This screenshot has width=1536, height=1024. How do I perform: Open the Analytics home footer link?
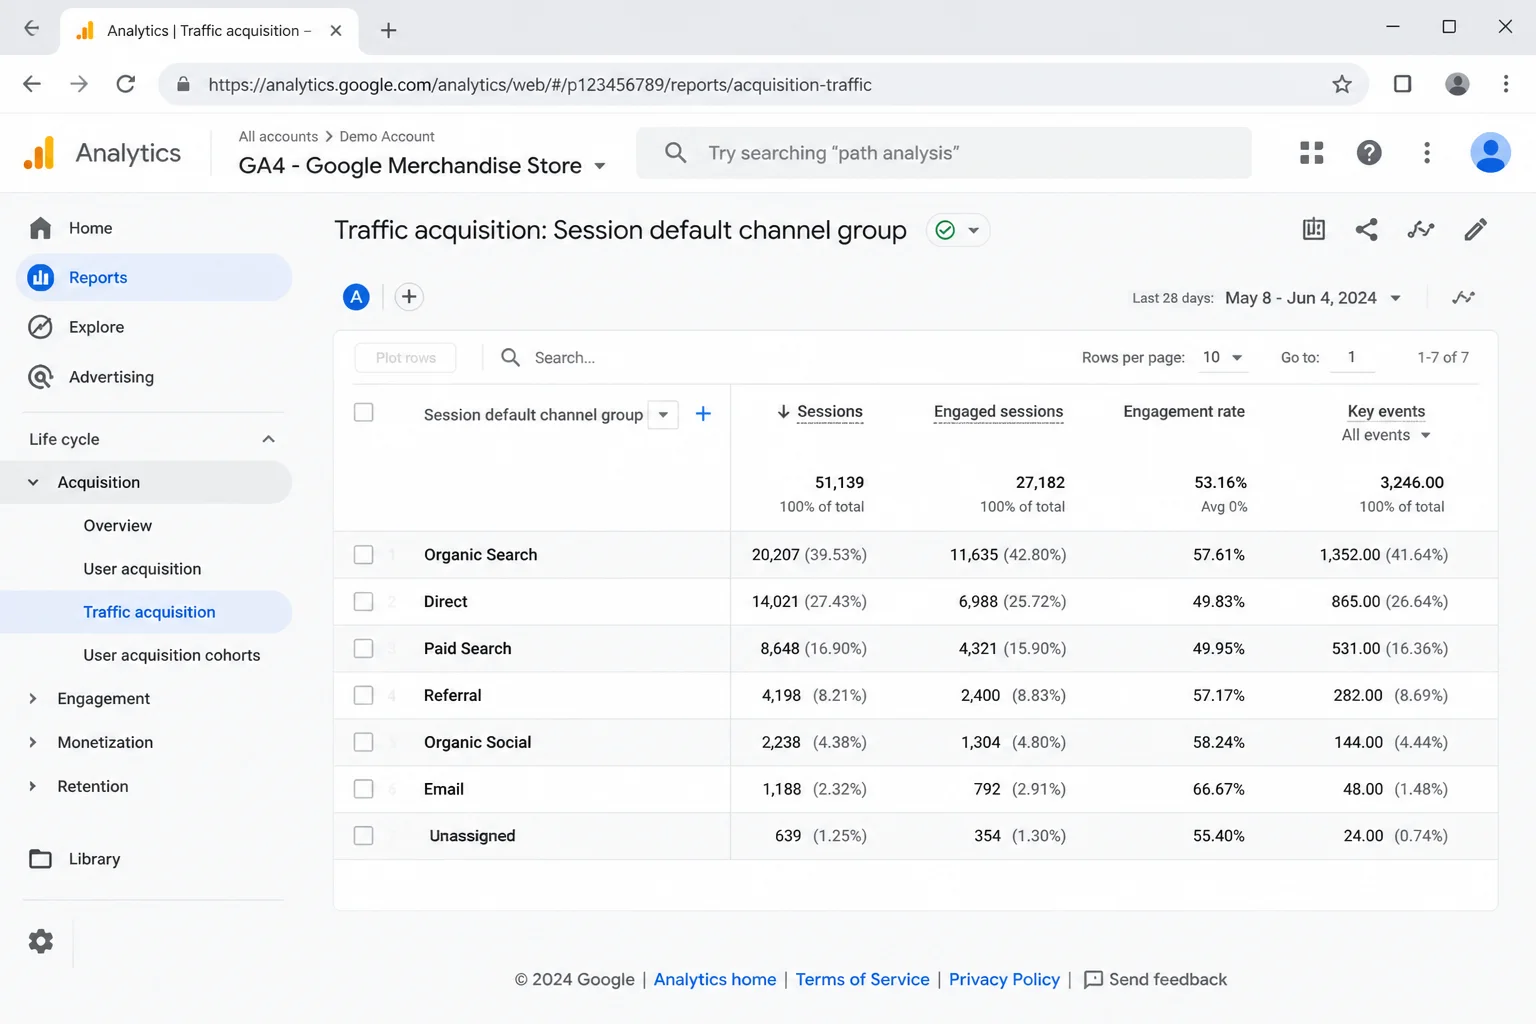point(715,980)
